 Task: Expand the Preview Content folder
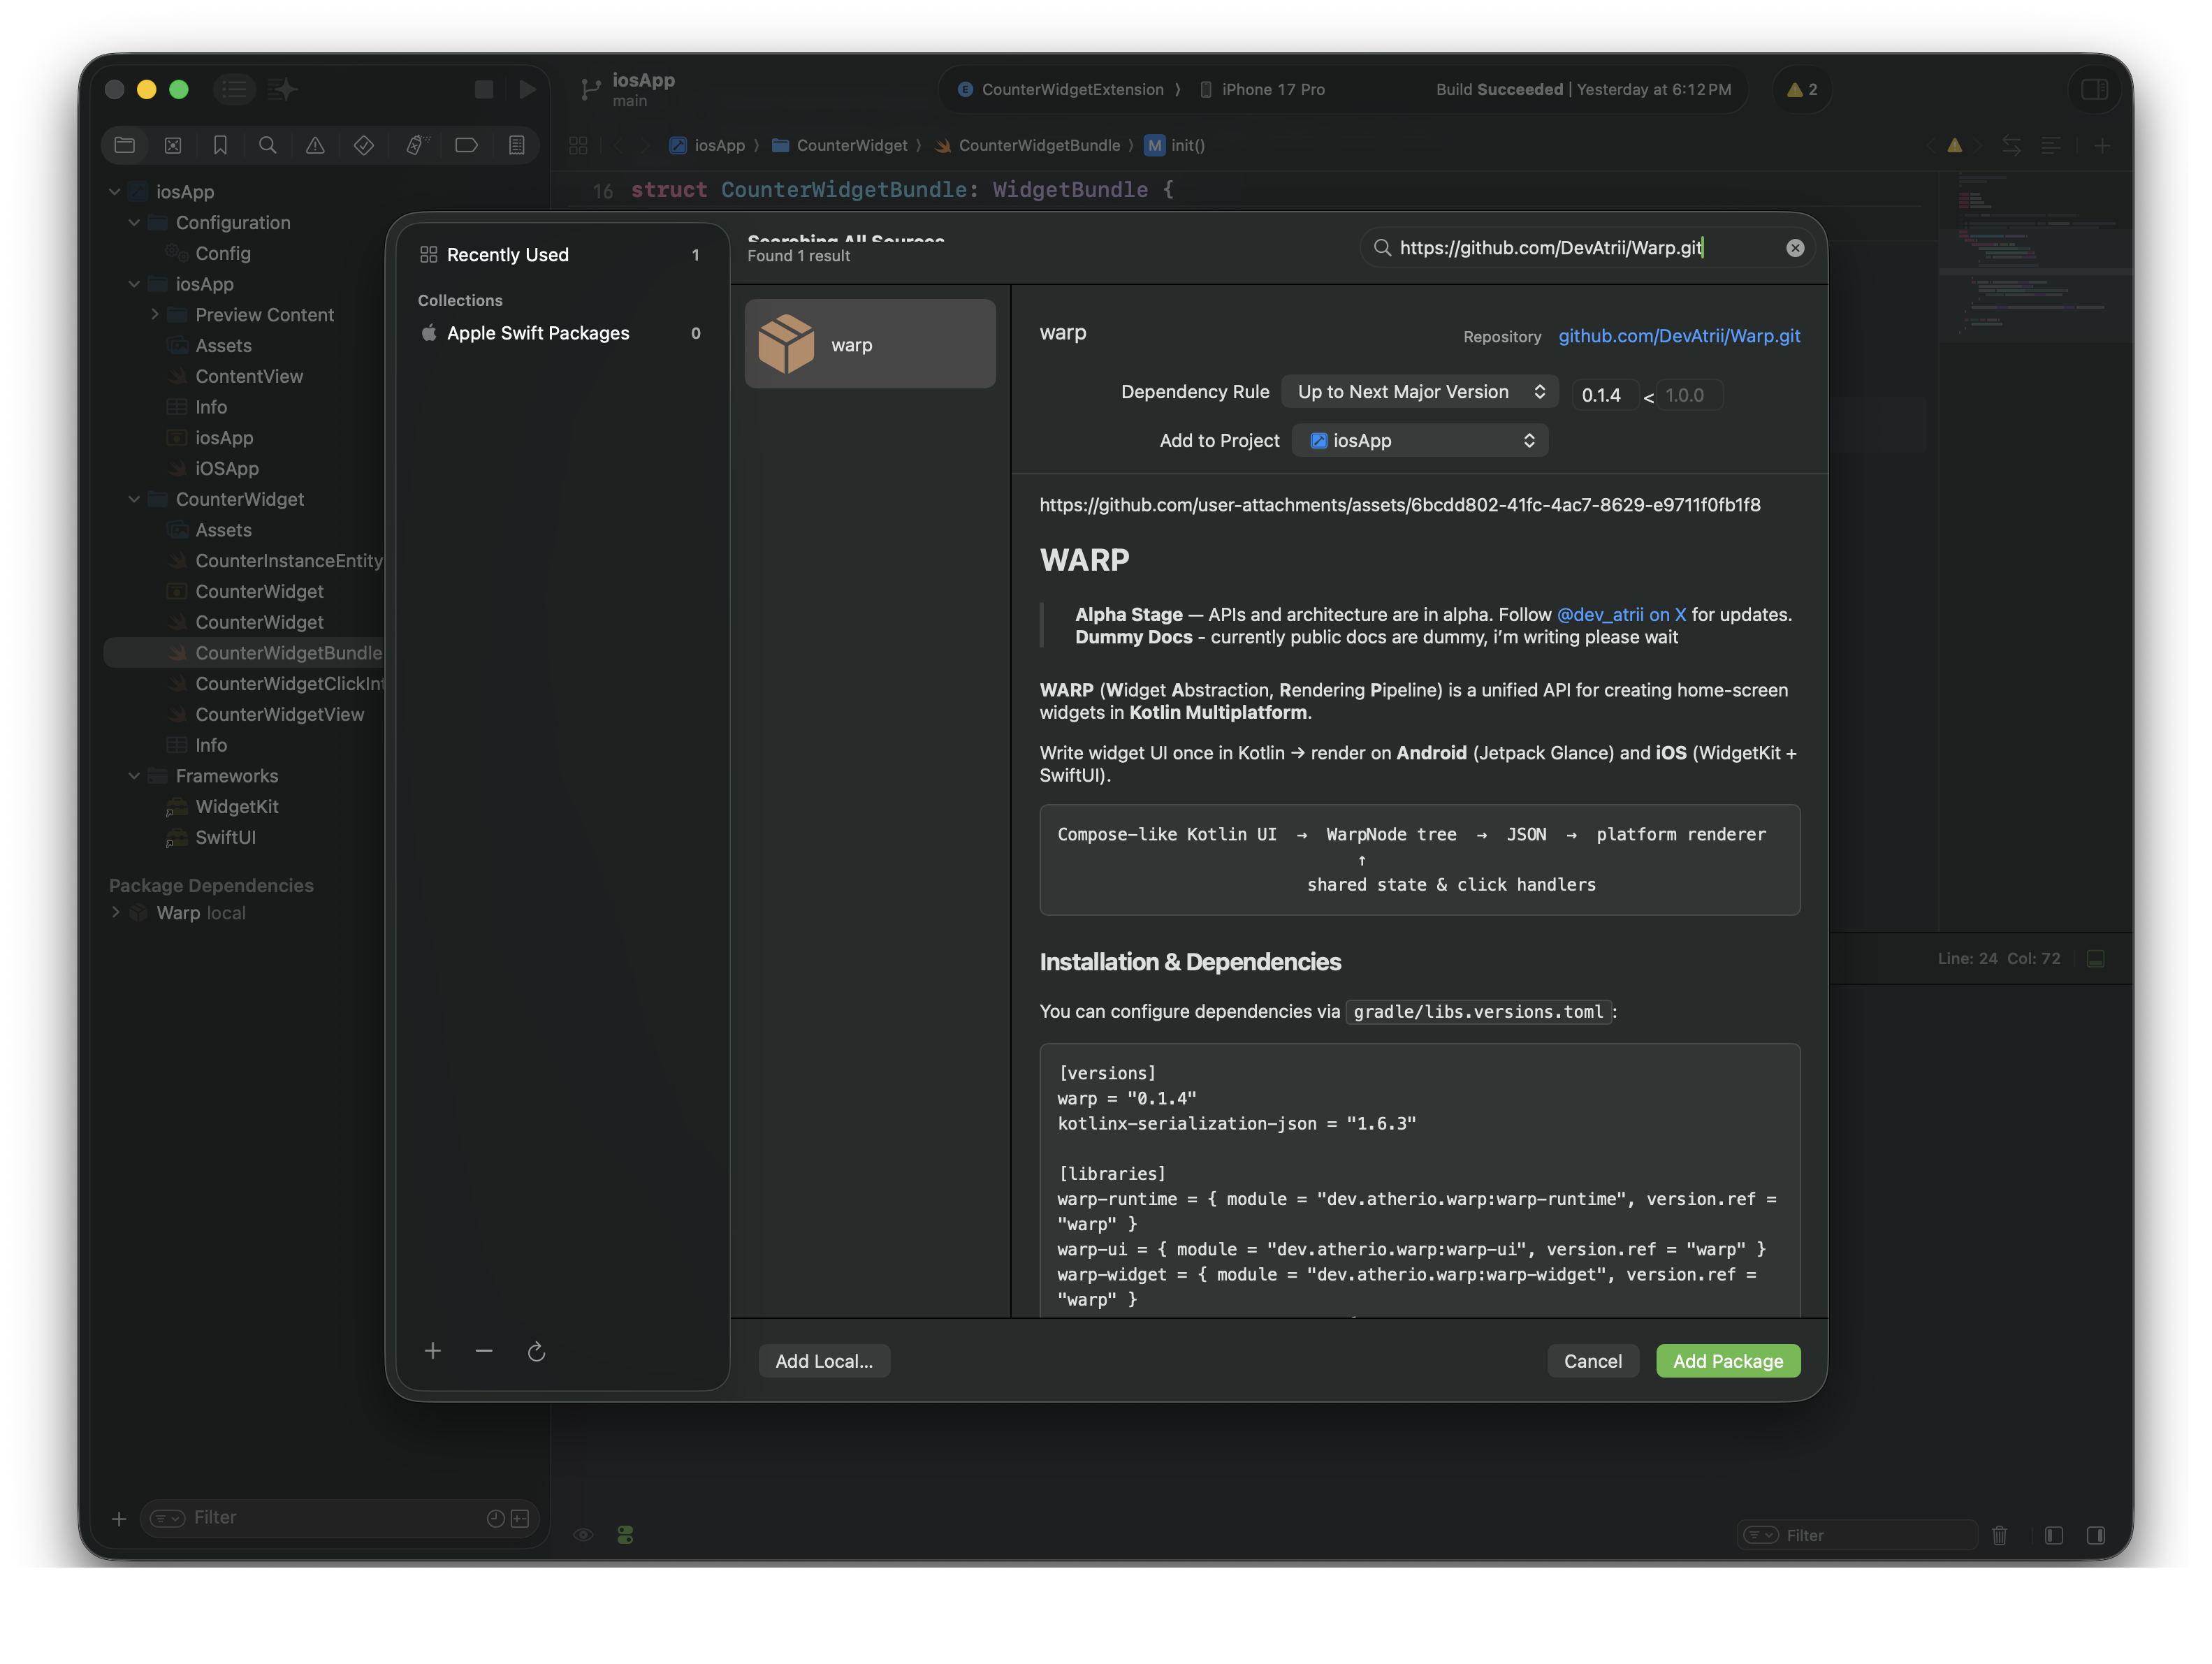[x=154, y=314]
